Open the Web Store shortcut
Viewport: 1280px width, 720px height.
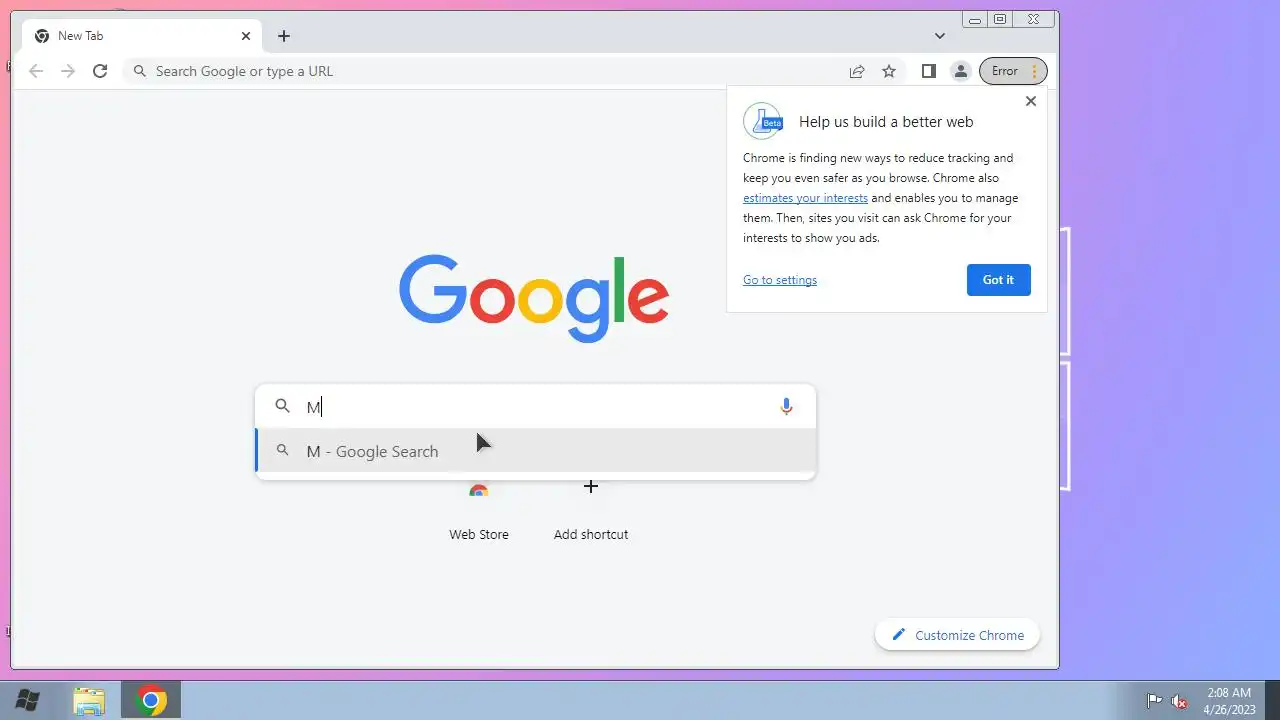point(479,511)
